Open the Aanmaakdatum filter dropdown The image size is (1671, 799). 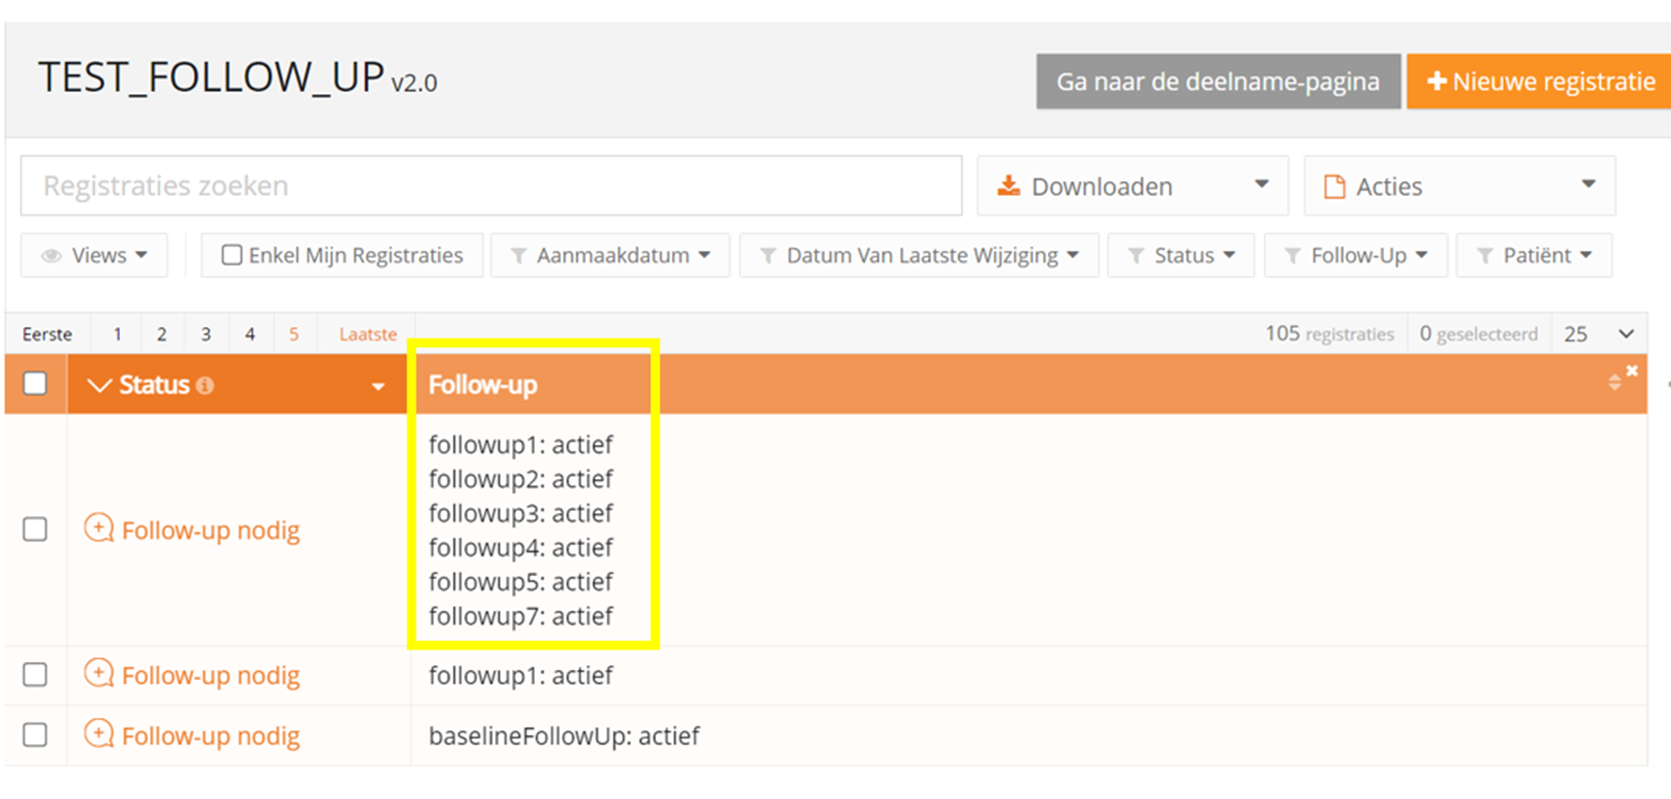pyautogui.click(x=610, y=255)
